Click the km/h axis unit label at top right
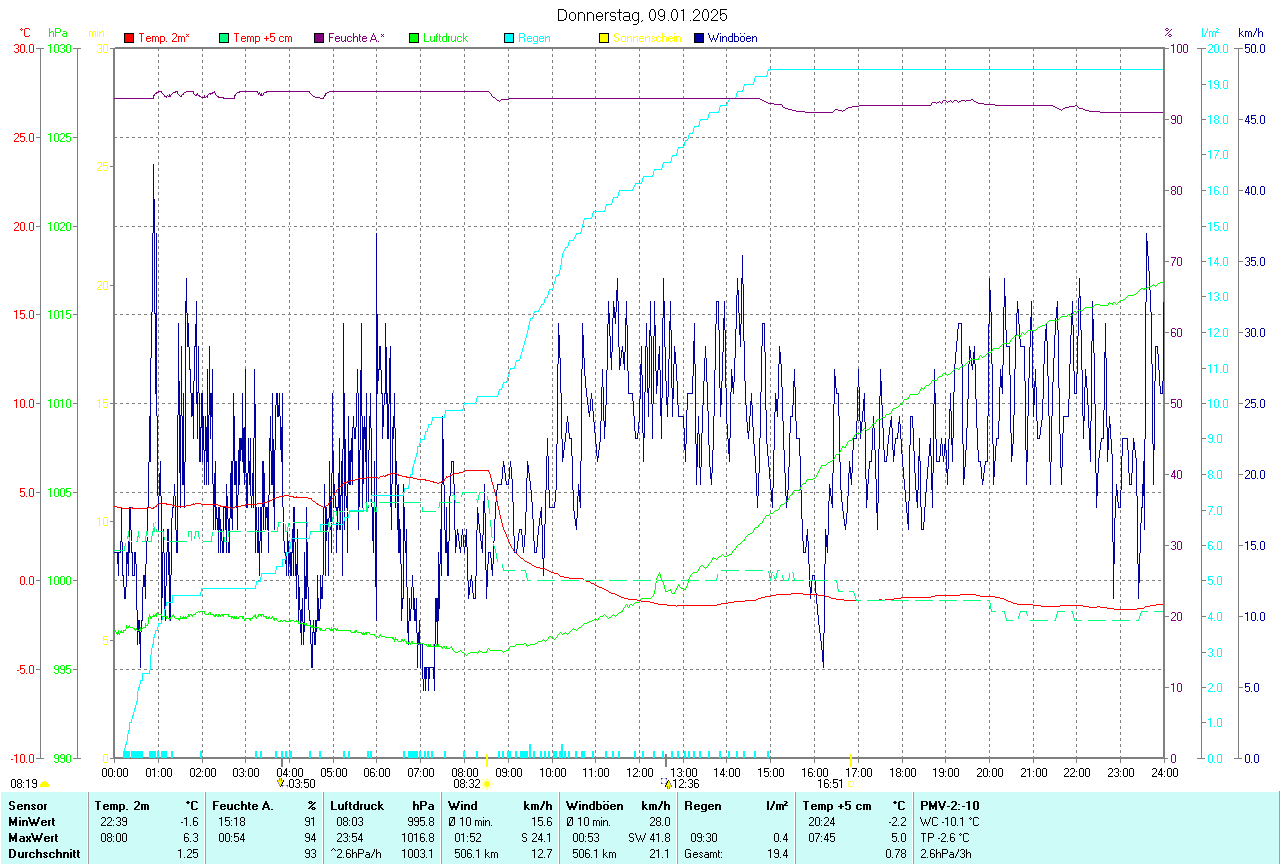This screenshot has width=1280, height=864. 1251,33
